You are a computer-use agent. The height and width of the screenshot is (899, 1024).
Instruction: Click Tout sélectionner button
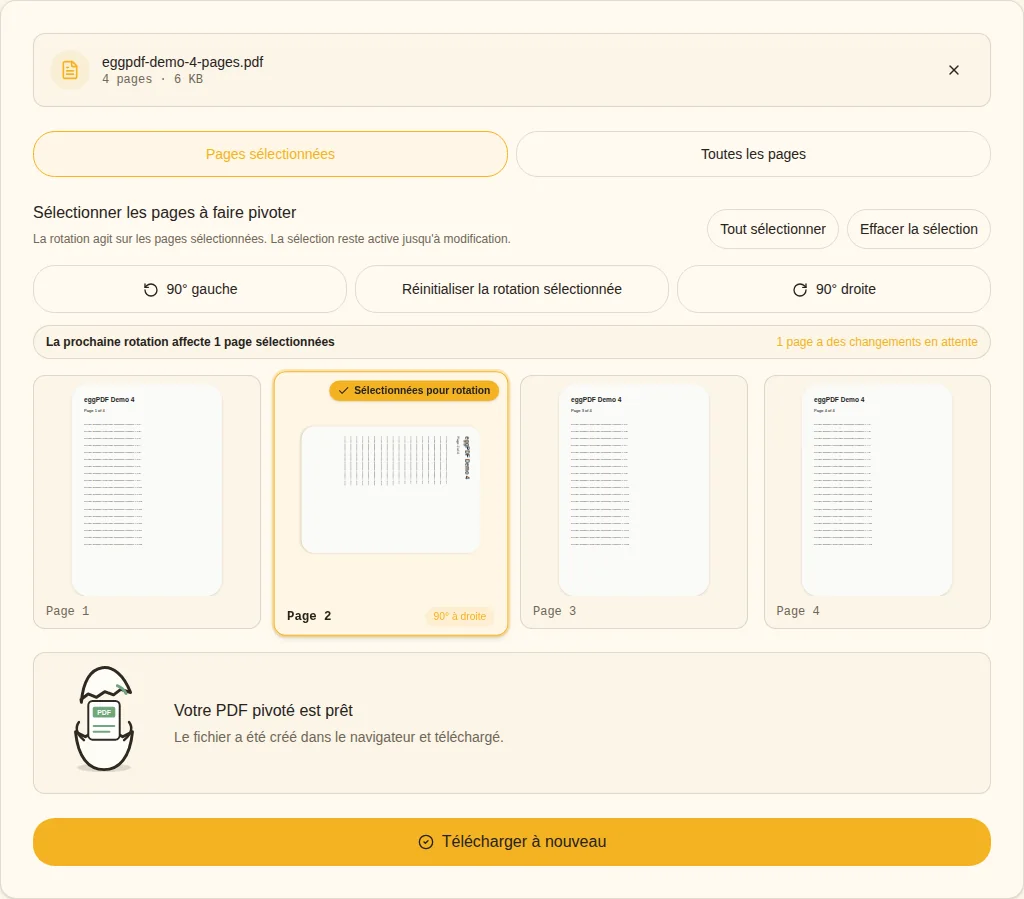point(773,229)
